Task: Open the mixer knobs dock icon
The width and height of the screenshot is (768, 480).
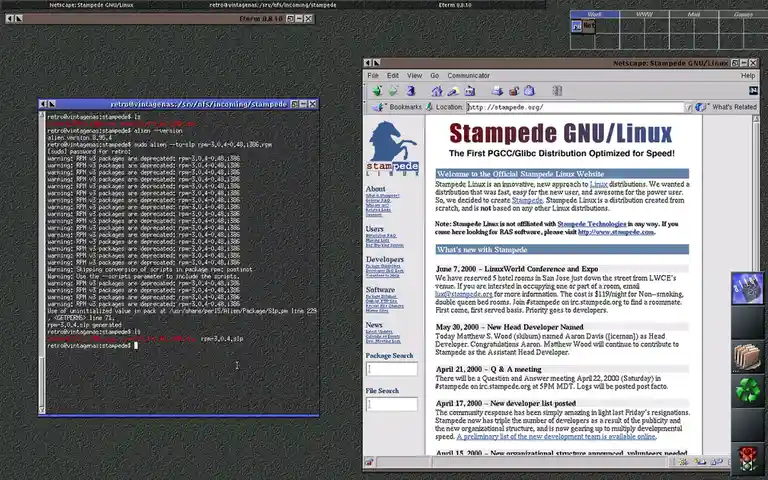Action: tap(747, 288)
